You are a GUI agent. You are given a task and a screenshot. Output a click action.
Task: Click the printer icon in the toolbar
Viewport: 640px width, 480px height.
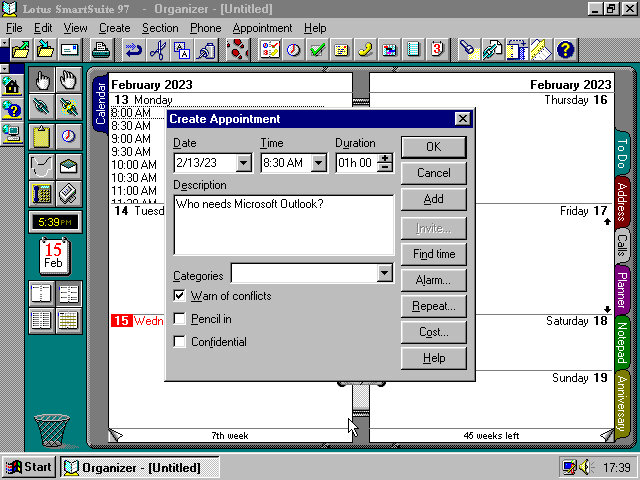[101, 49]
